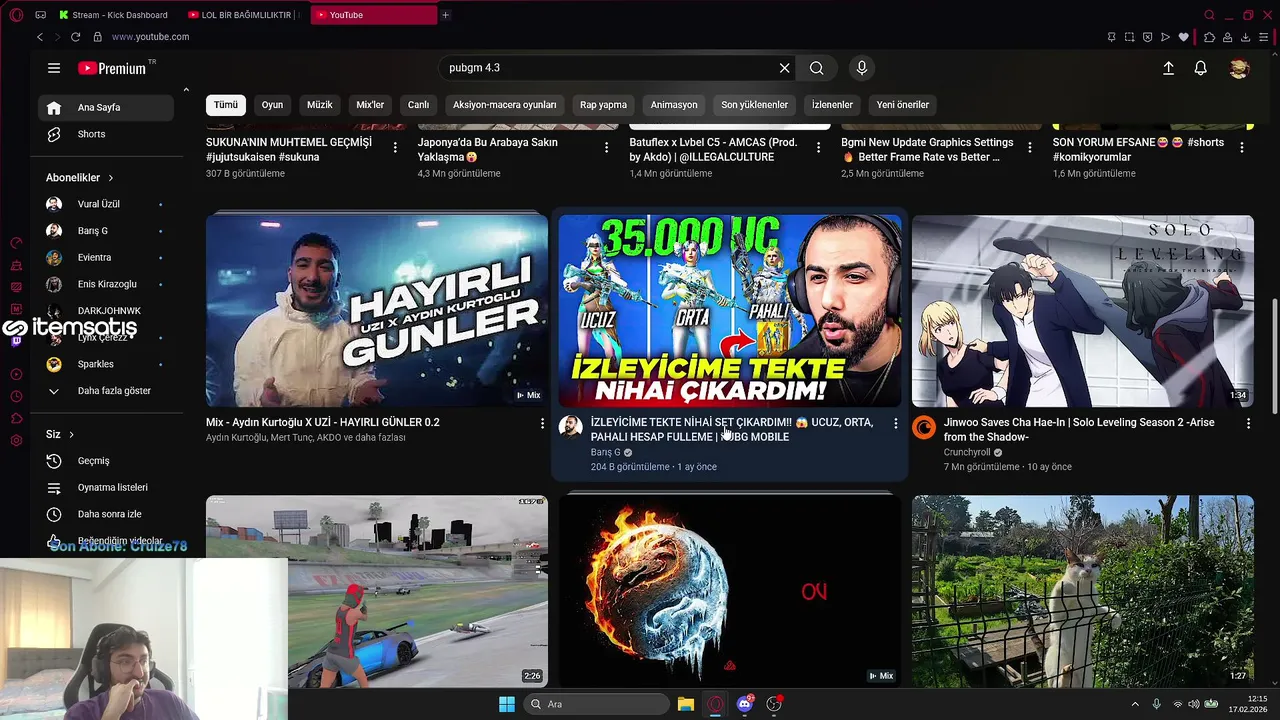Open Discord from the taskbar
The image size is (1280, 720).
coord(744,704)
